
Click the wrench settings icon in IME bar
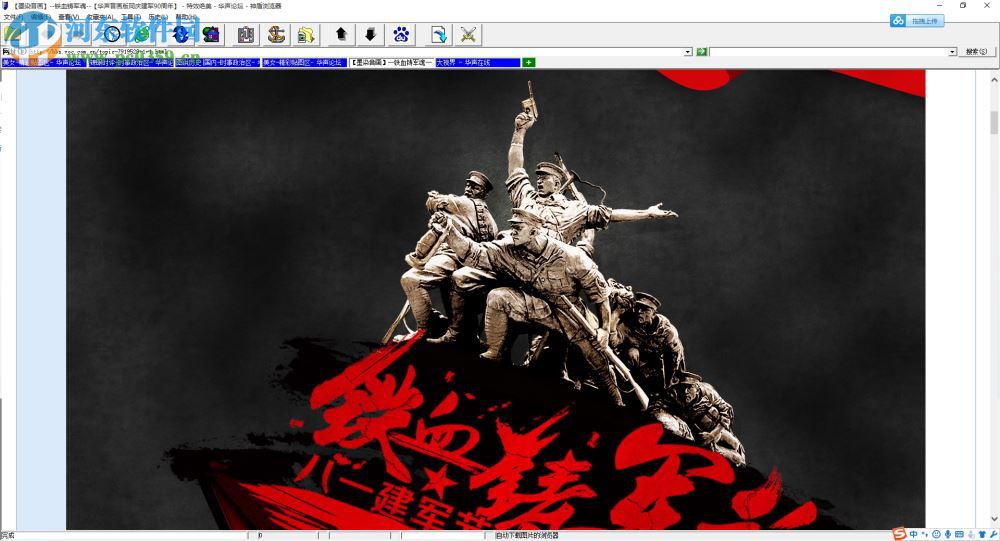click(x=993, y=535)
